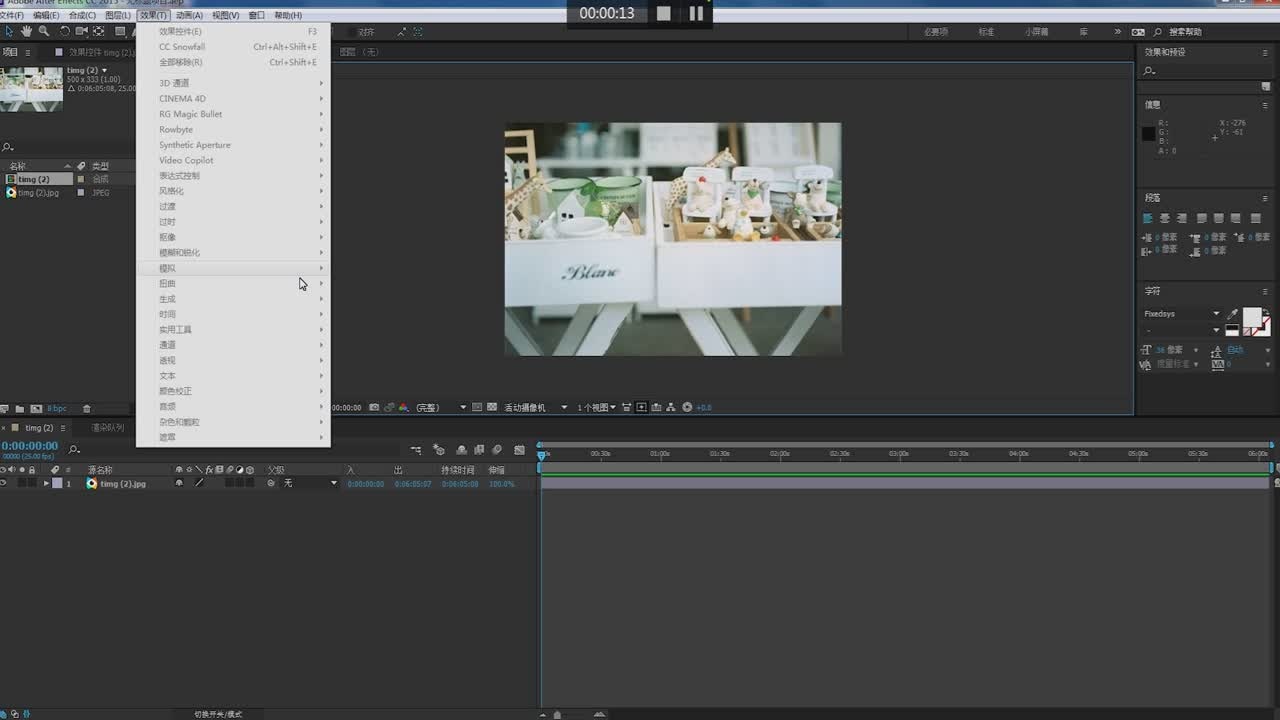Click the current timecode 0:00:00:00 field
1280x720 pixels.
tap(29, 446)
